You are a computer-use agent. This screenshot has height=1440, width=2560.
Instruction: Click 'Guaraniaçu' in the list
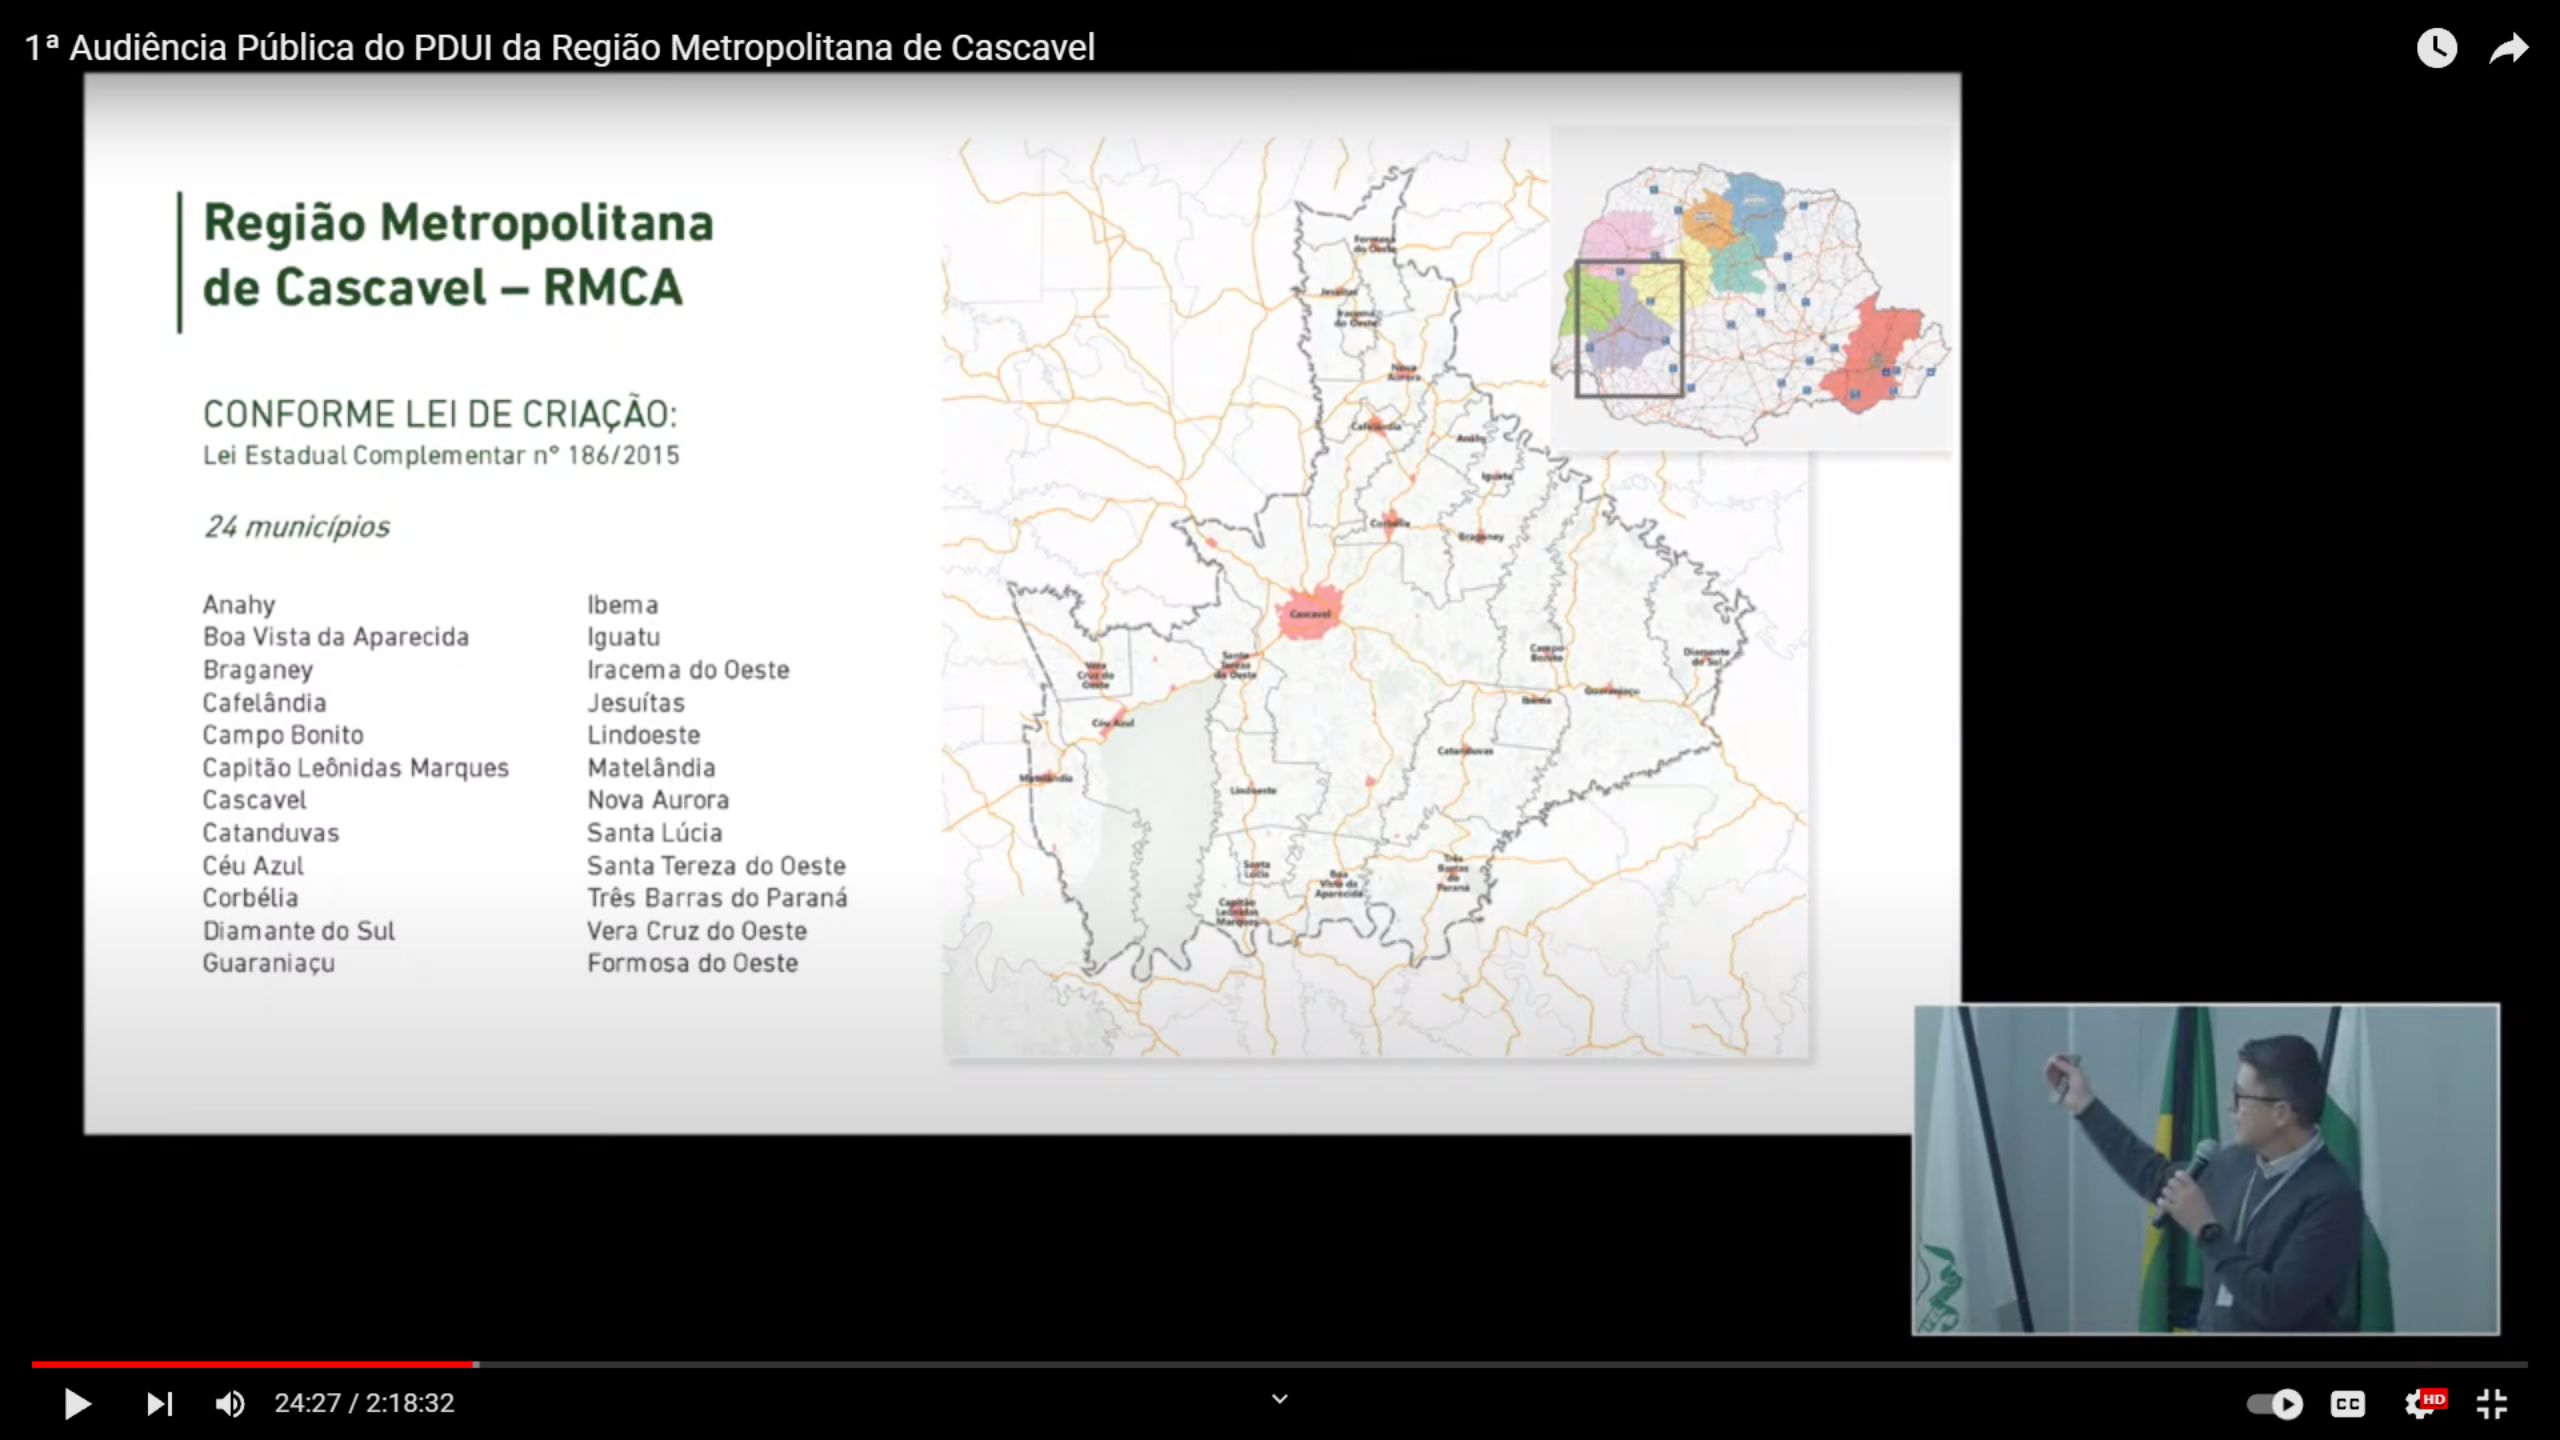(269, 964)
